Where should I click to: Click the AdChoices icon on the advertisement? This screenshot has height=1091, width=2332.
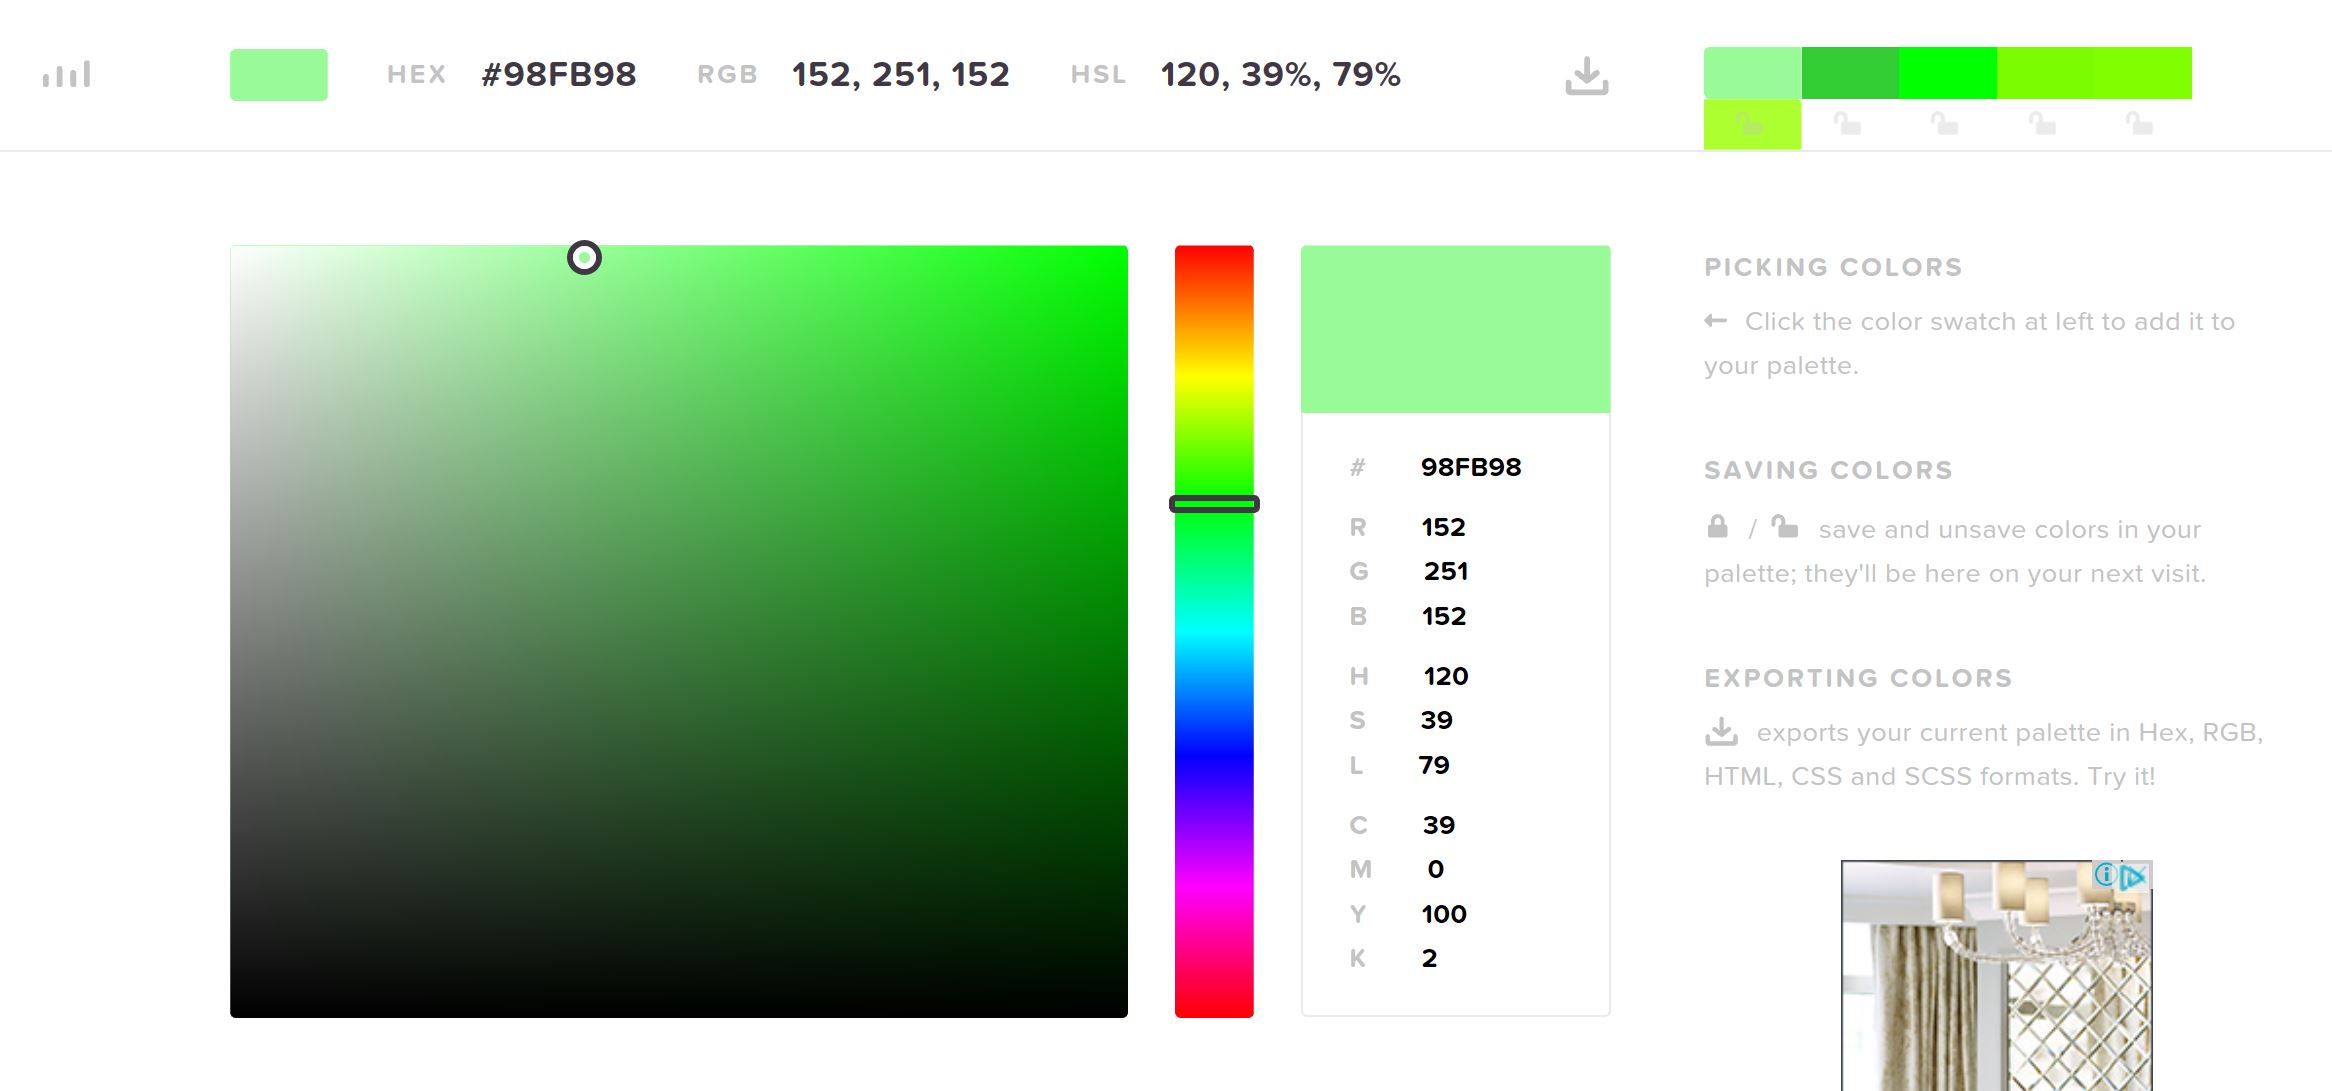(x=2134, y=877)
